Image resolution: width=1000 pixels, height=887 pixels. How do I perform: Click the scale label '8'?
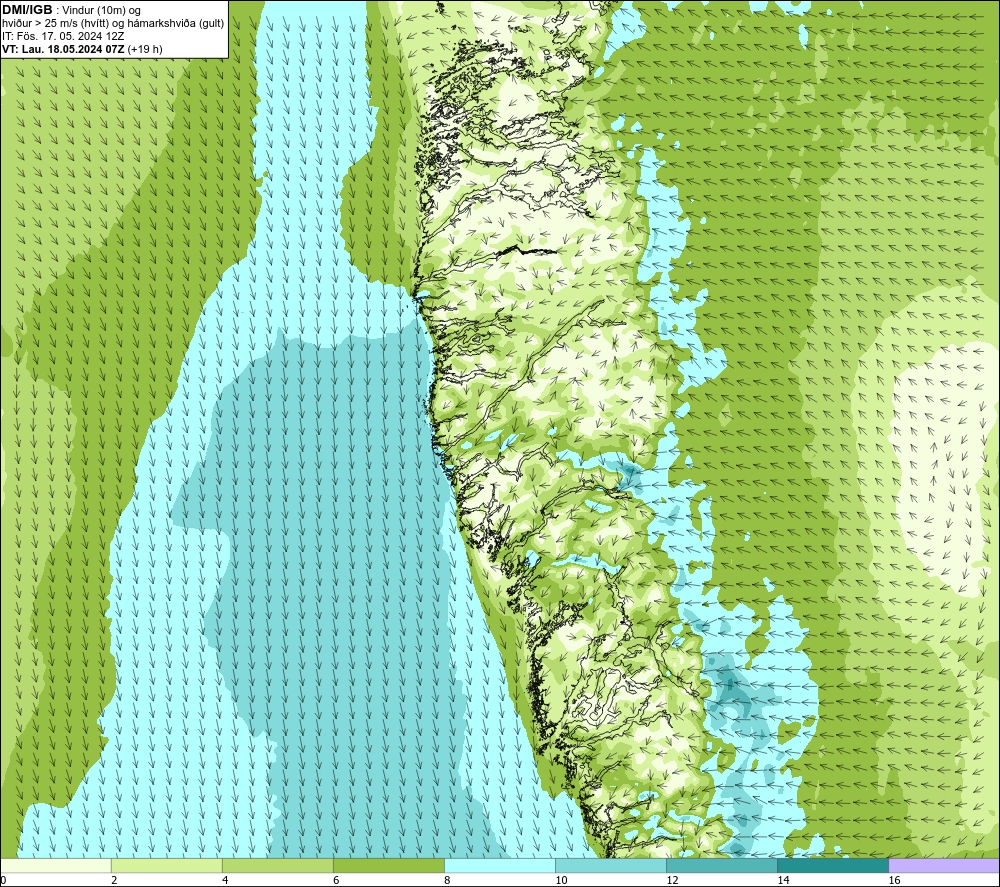coord(447,880)
